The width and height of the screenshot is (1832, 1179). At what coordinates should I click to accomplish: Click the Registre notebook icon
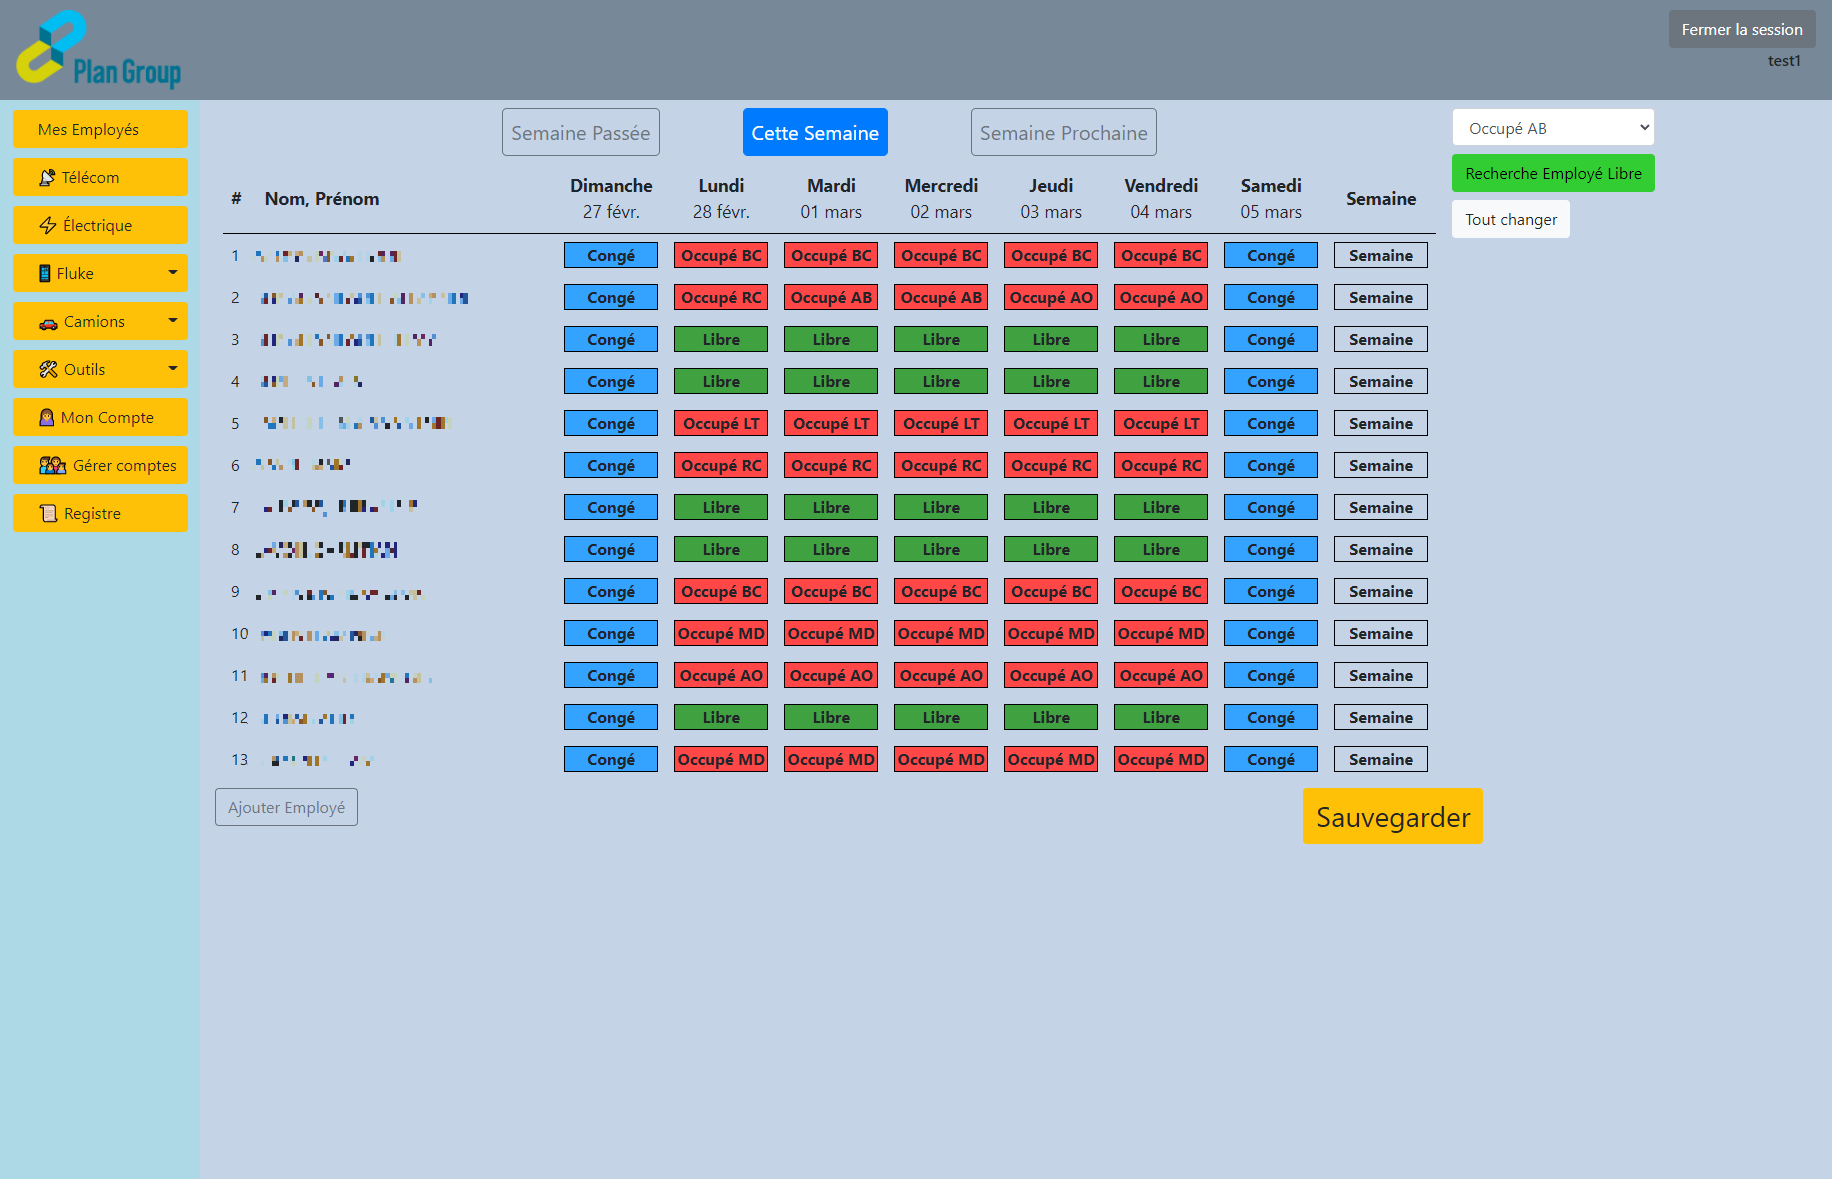pyautogui.click(x=47, y=513)
